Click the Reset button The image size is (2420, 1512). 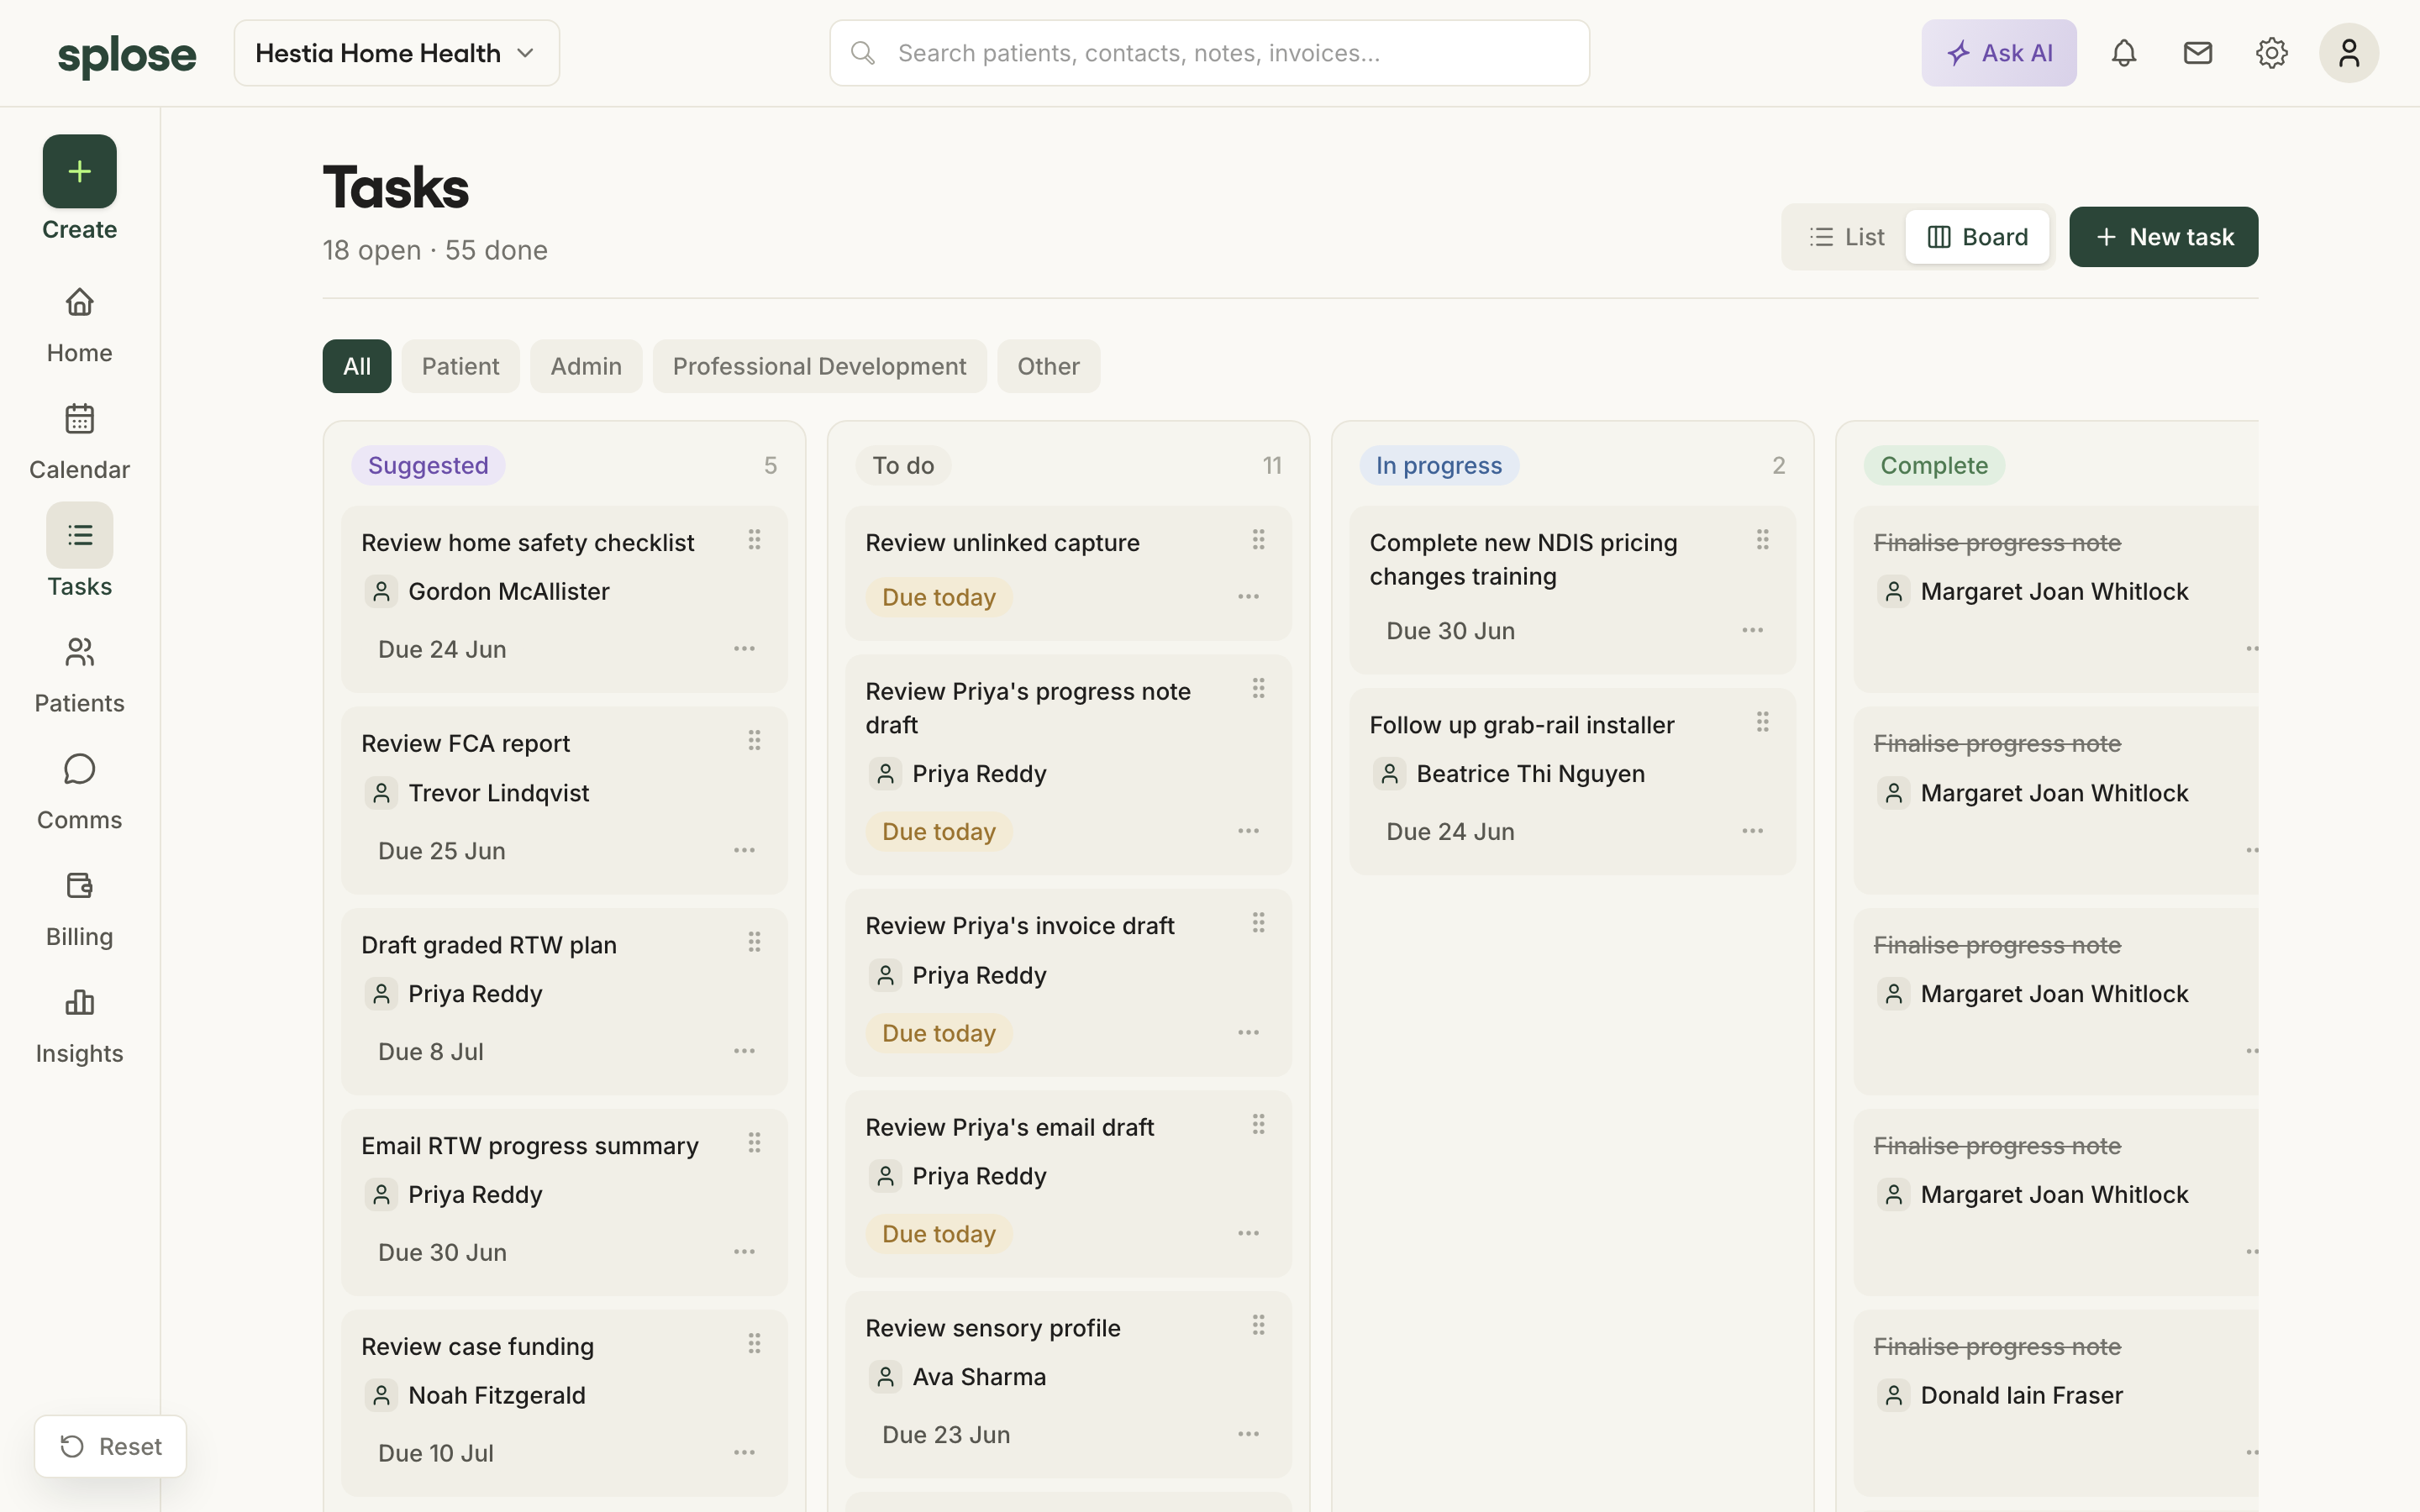pyautogui.click(x=110, y=1446)
